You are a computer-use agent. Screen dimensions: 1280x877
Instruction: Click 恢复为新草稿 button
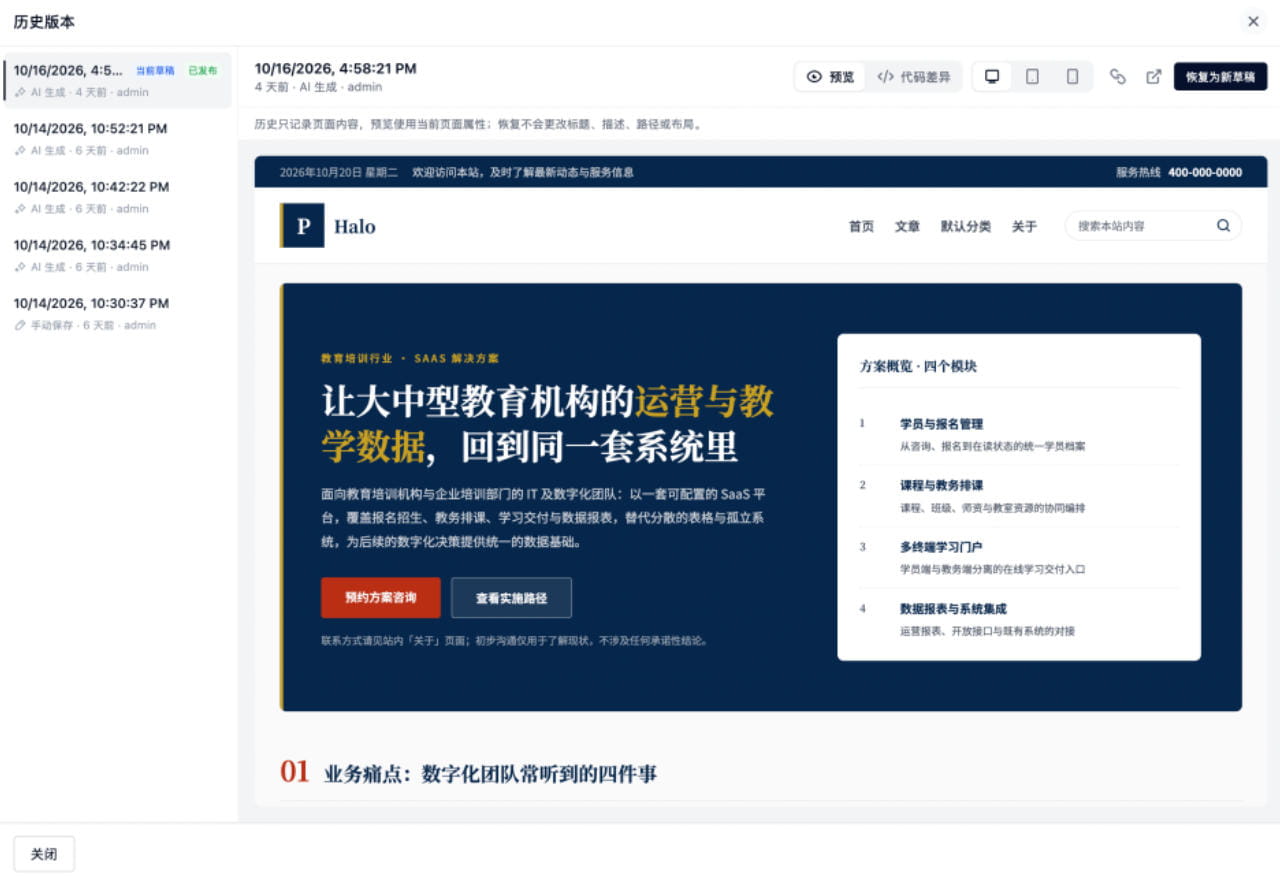point(1220,77)
